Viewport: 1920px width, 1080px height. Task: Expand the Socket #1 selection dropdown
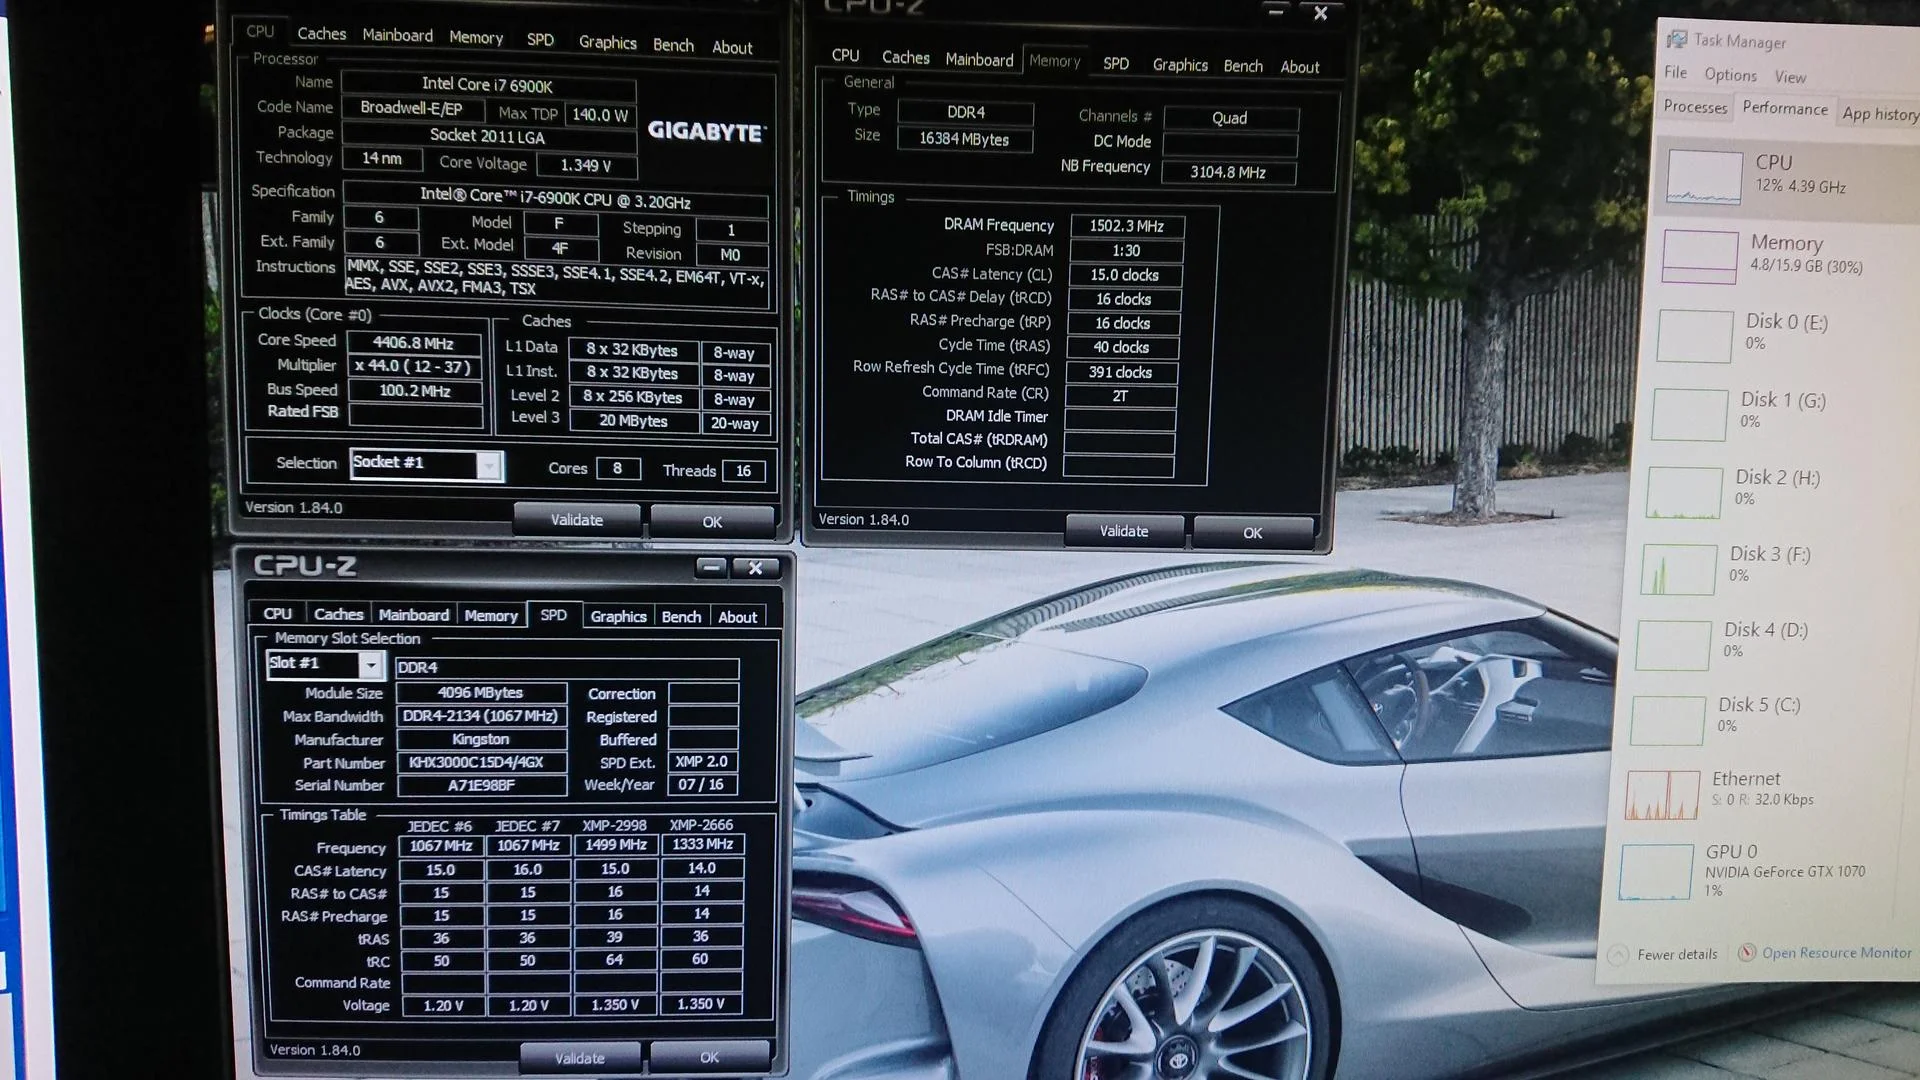tap(488, 466)
